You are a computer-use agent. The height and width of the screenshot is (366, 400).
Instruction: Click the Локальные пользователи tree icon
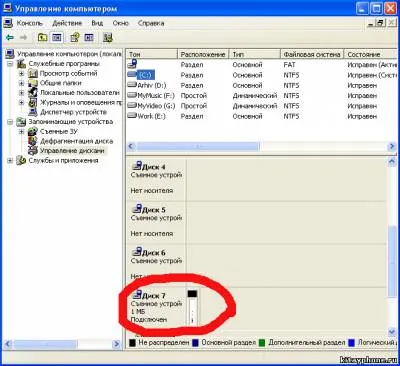(33, 92)
